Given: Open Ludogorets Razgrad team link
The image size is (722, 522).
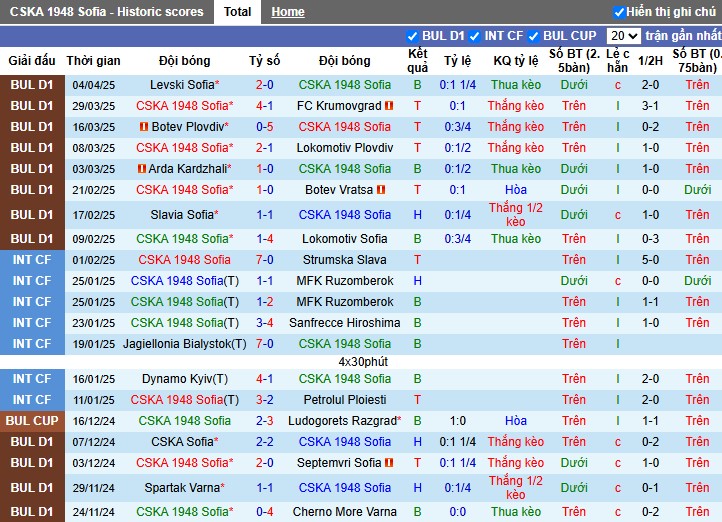Looking at the screenshot, I should 342,421.
